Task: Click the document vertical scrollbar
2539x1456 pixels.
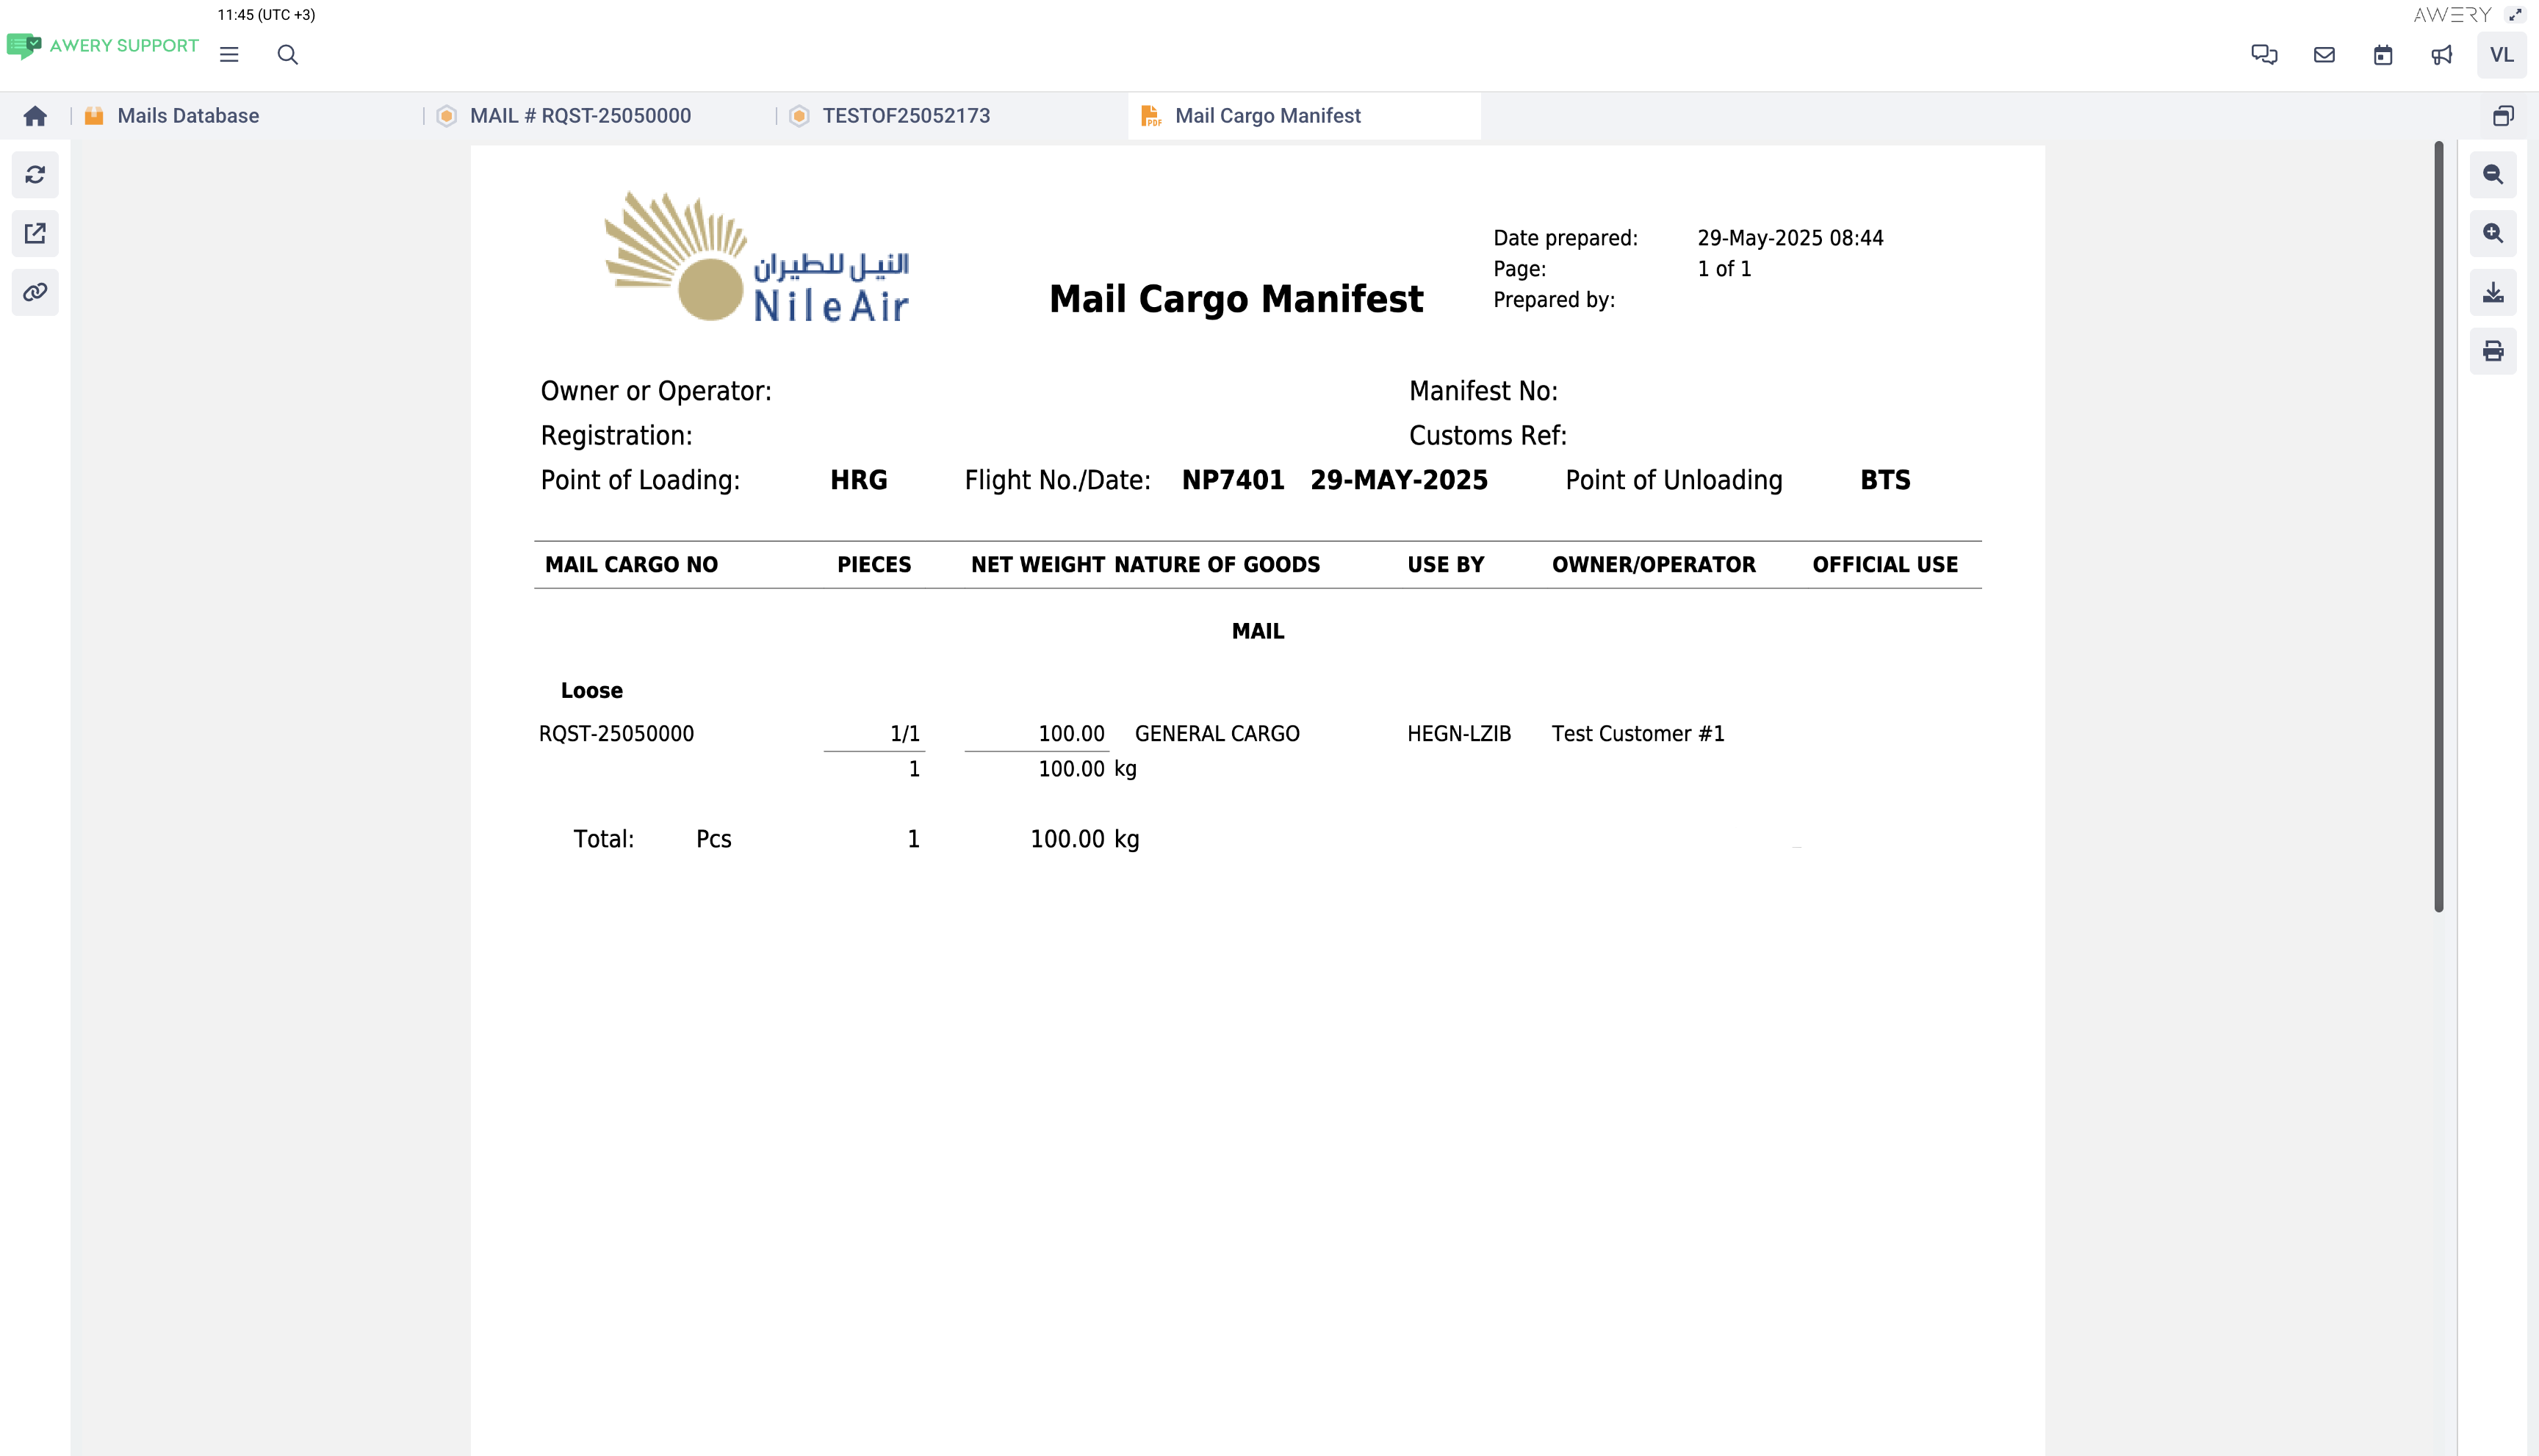Action: pos(2438,526)
